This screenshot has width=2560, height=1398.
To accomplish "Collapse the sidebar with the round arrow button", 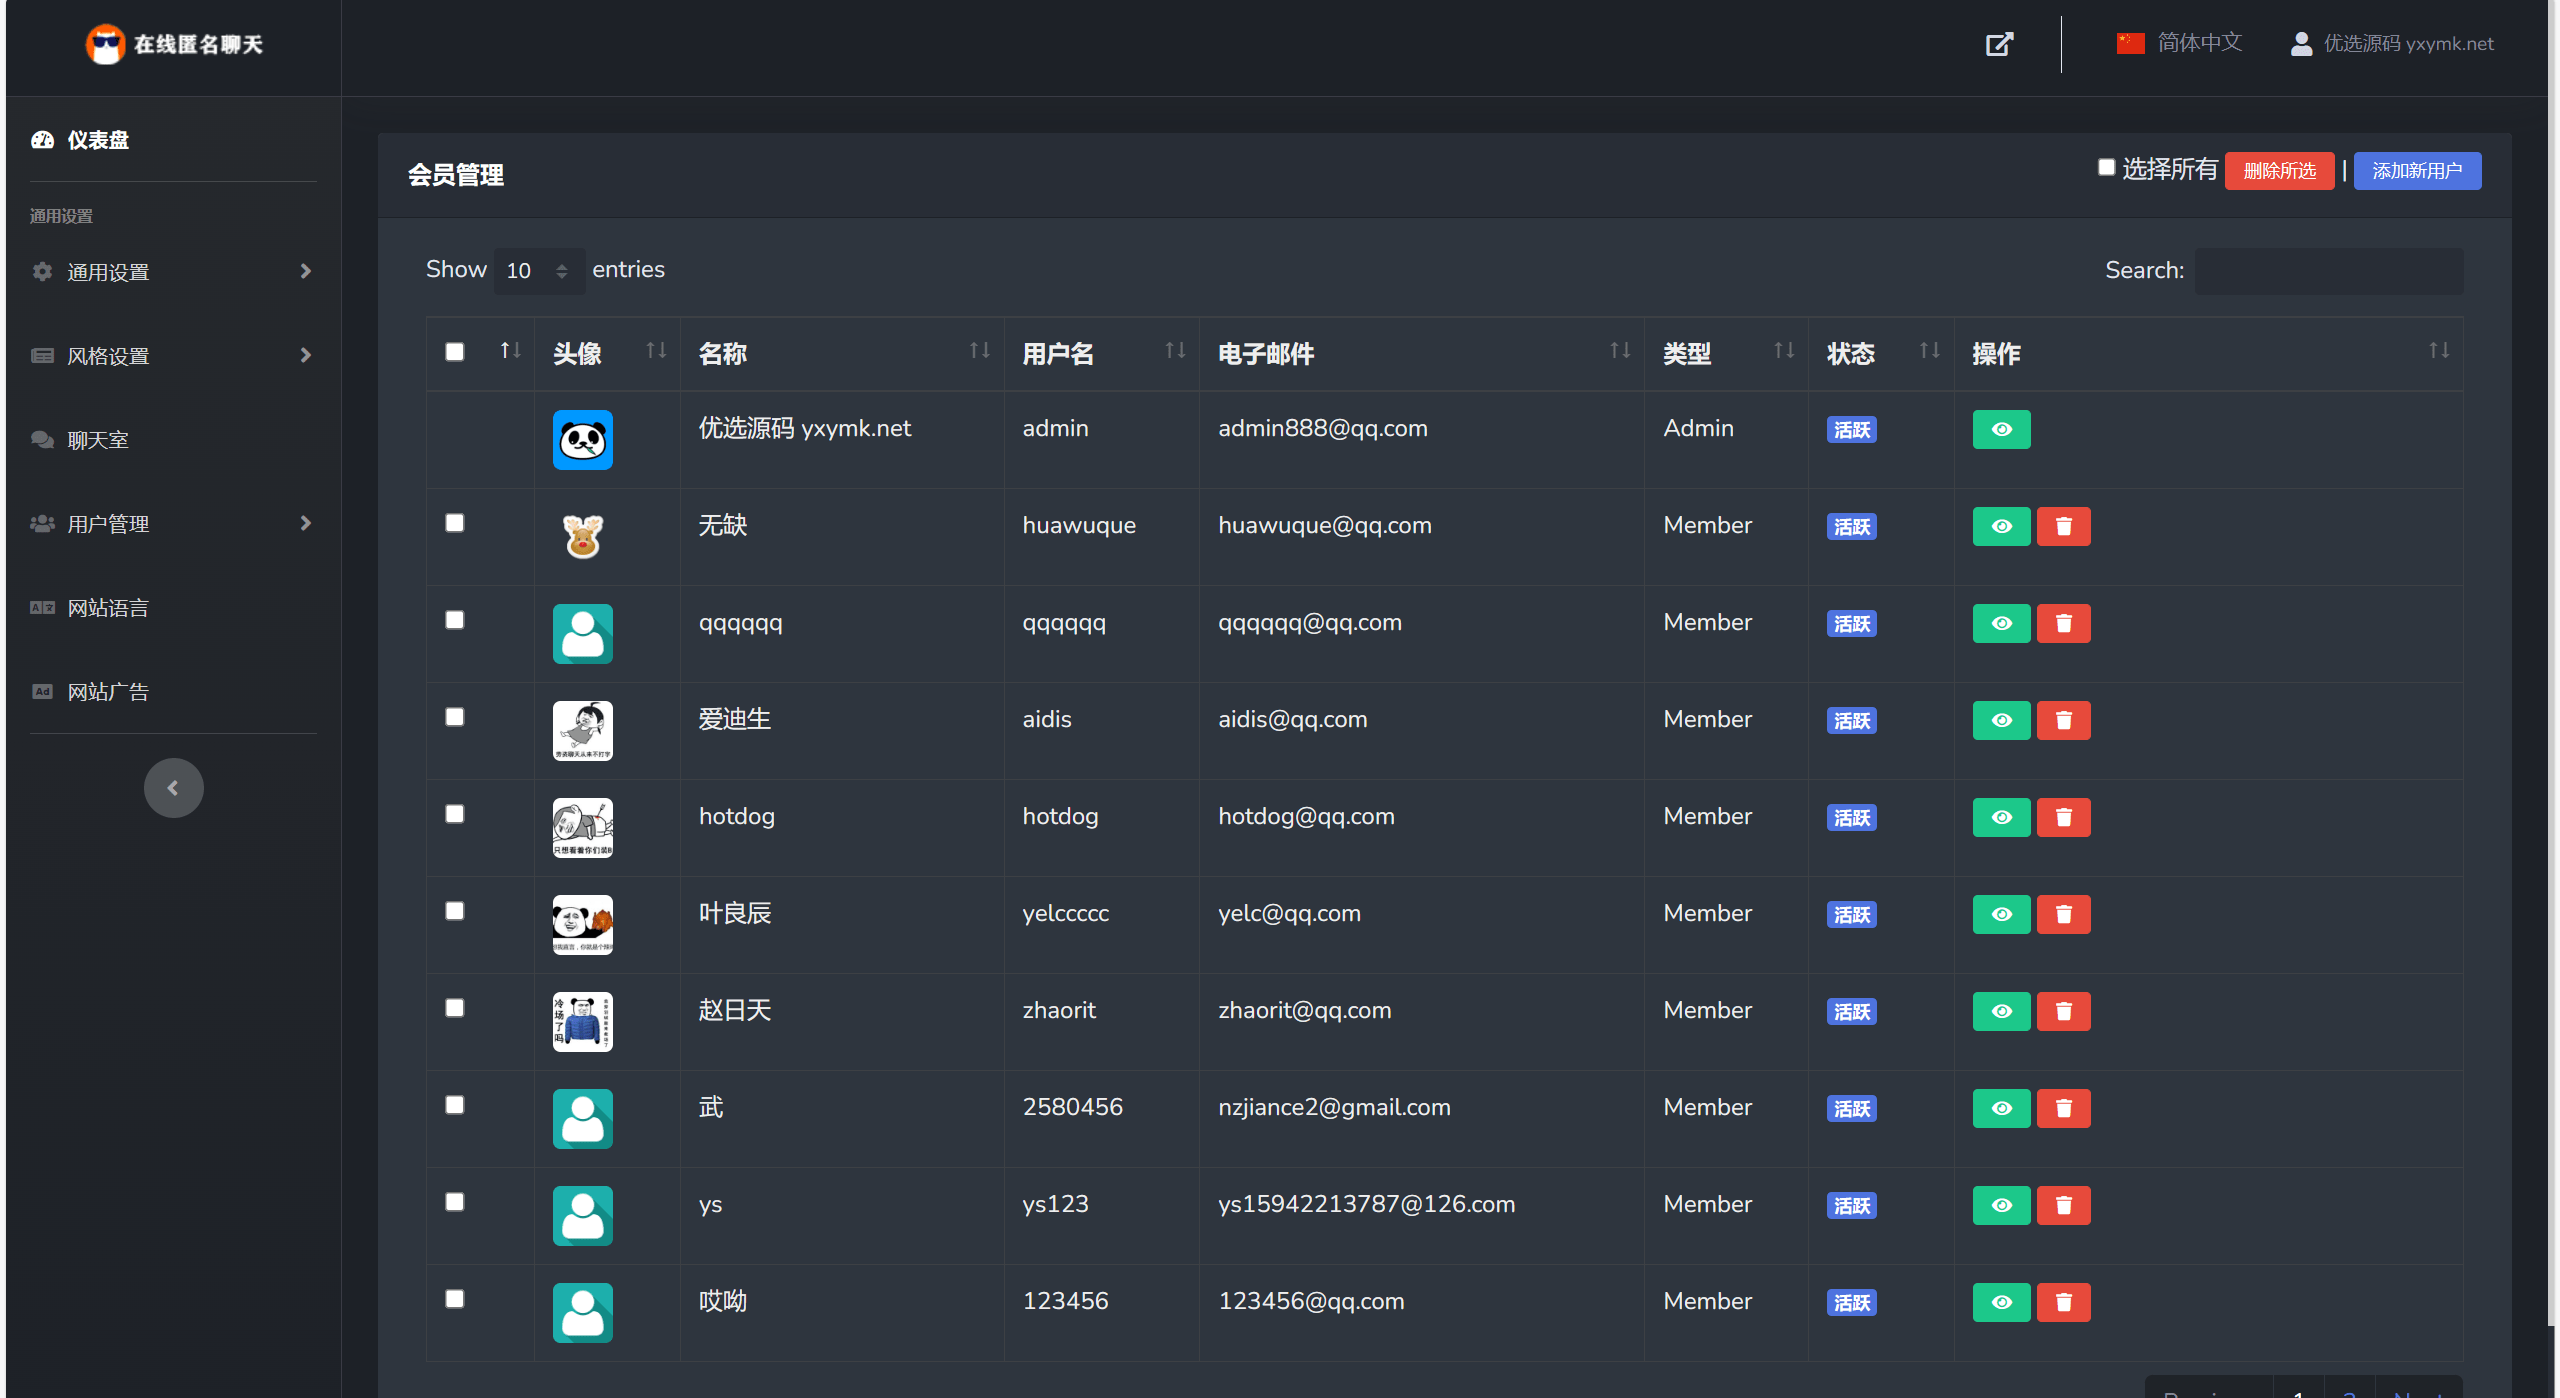I will pyautogui.click(x=173, y=788).
